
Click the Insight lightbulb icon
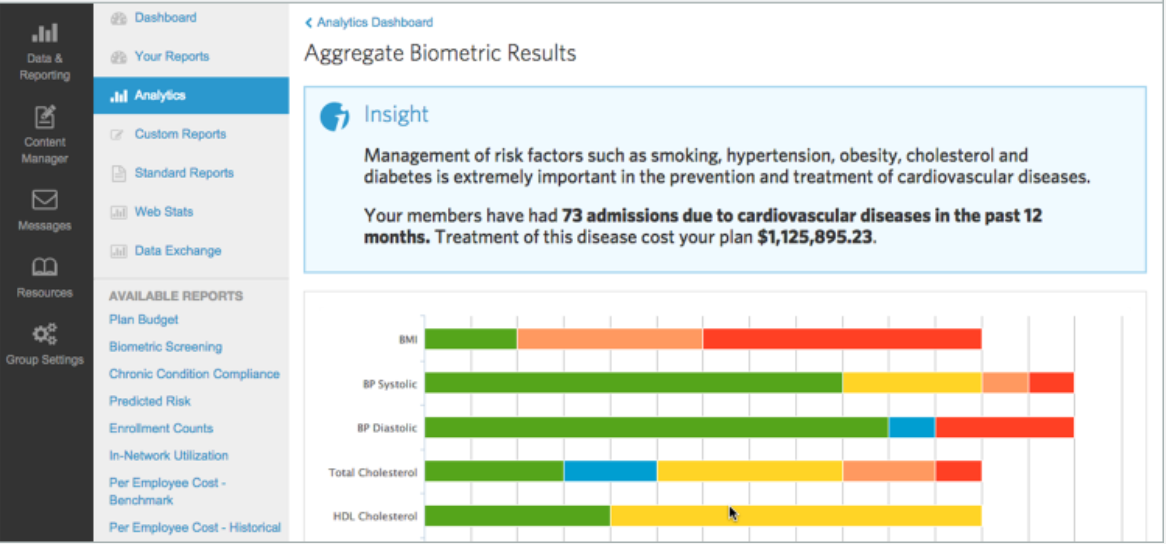pyautogui.click(x=334, y=117)
